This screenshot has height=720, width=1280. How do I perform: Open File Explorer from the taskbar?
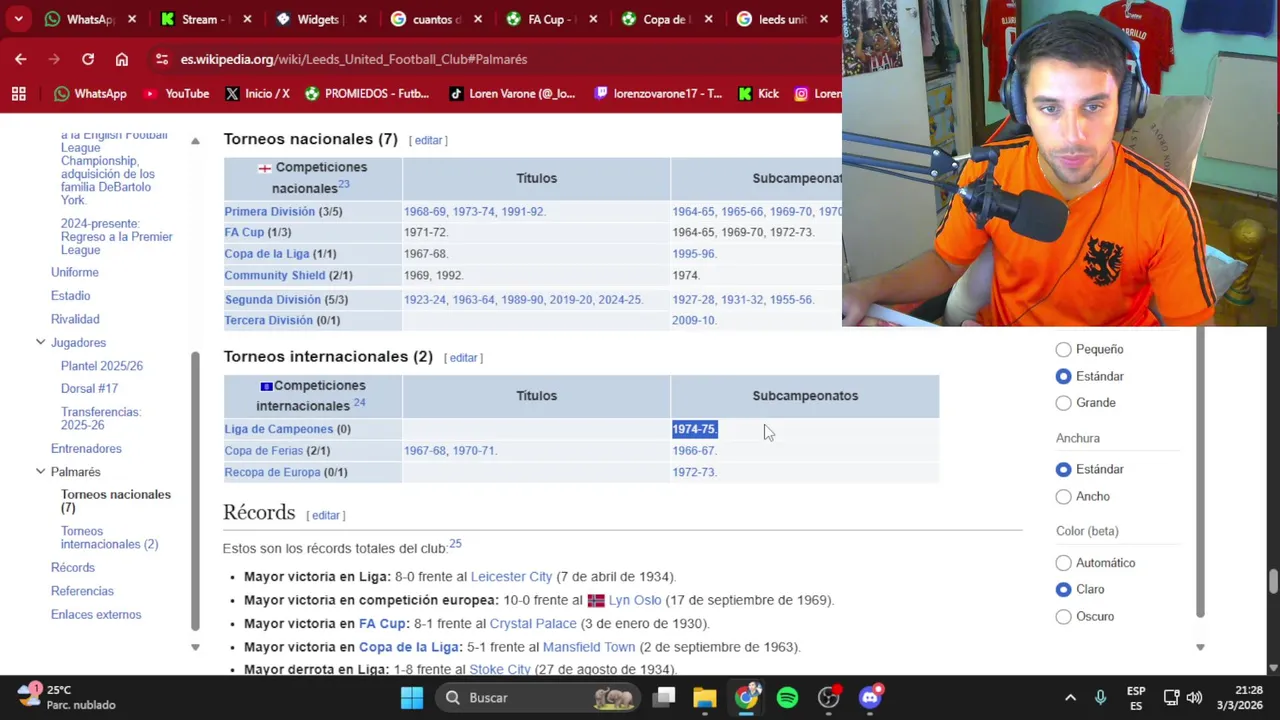705,698
